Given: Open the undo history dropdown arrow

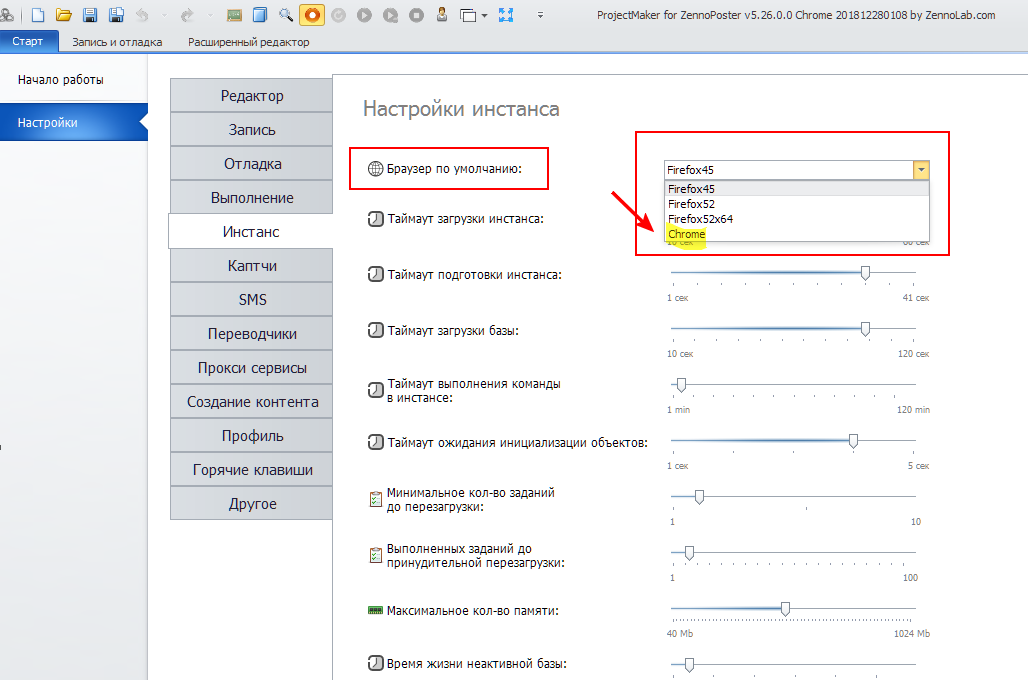Looking at the screenshot, I should click(164, 15).
